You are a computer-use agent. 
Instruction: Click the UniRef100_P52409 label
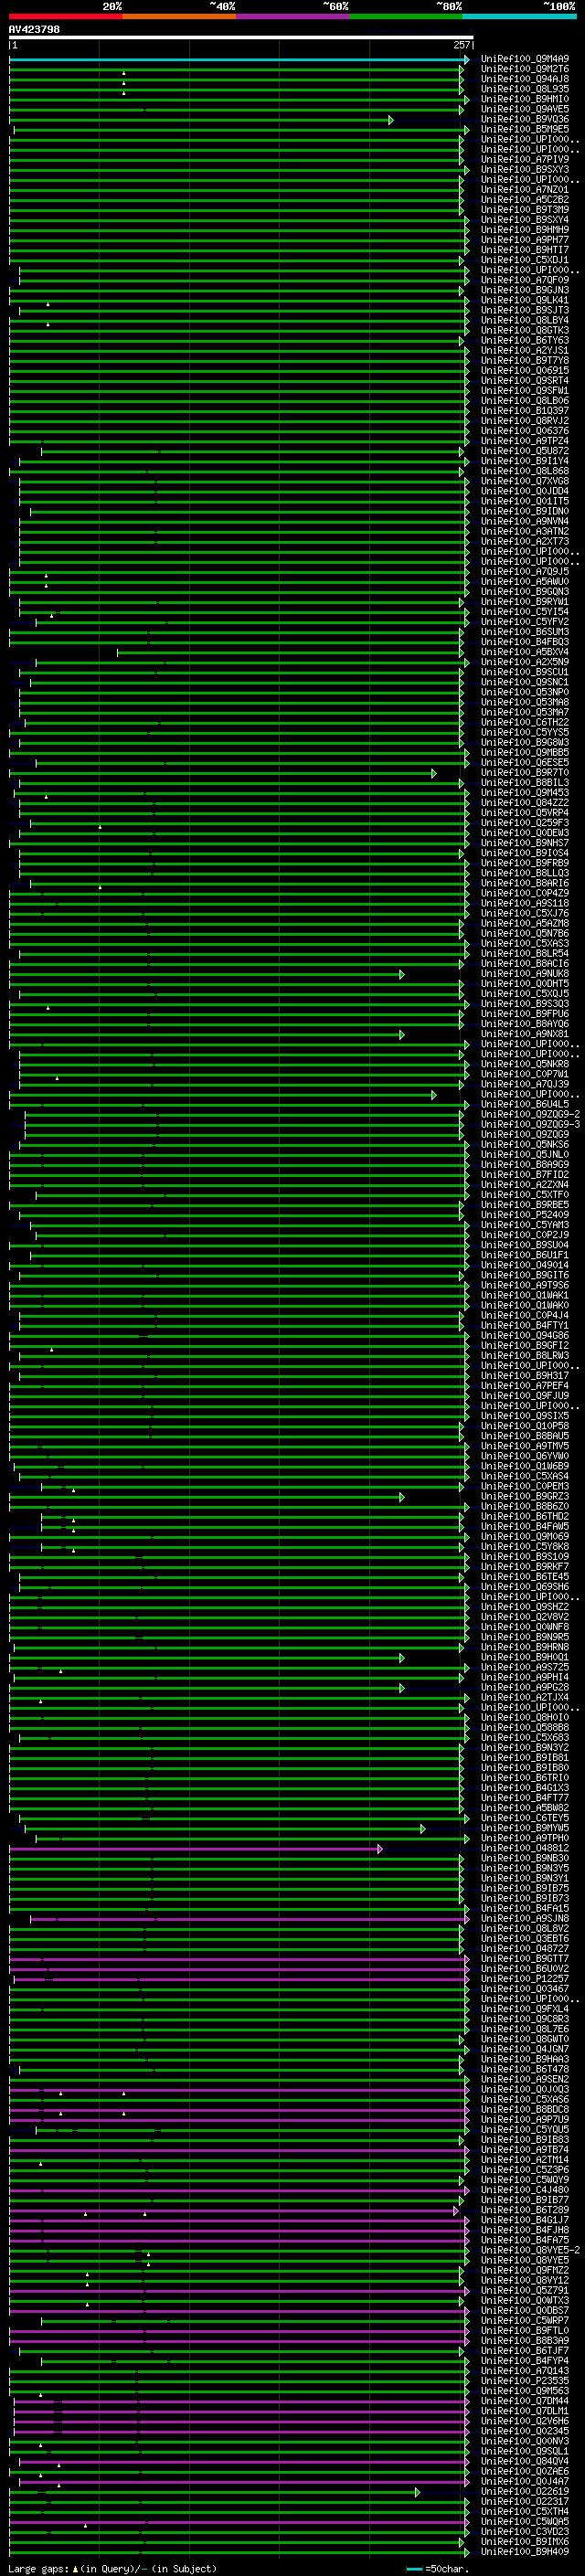(525, 1215)
